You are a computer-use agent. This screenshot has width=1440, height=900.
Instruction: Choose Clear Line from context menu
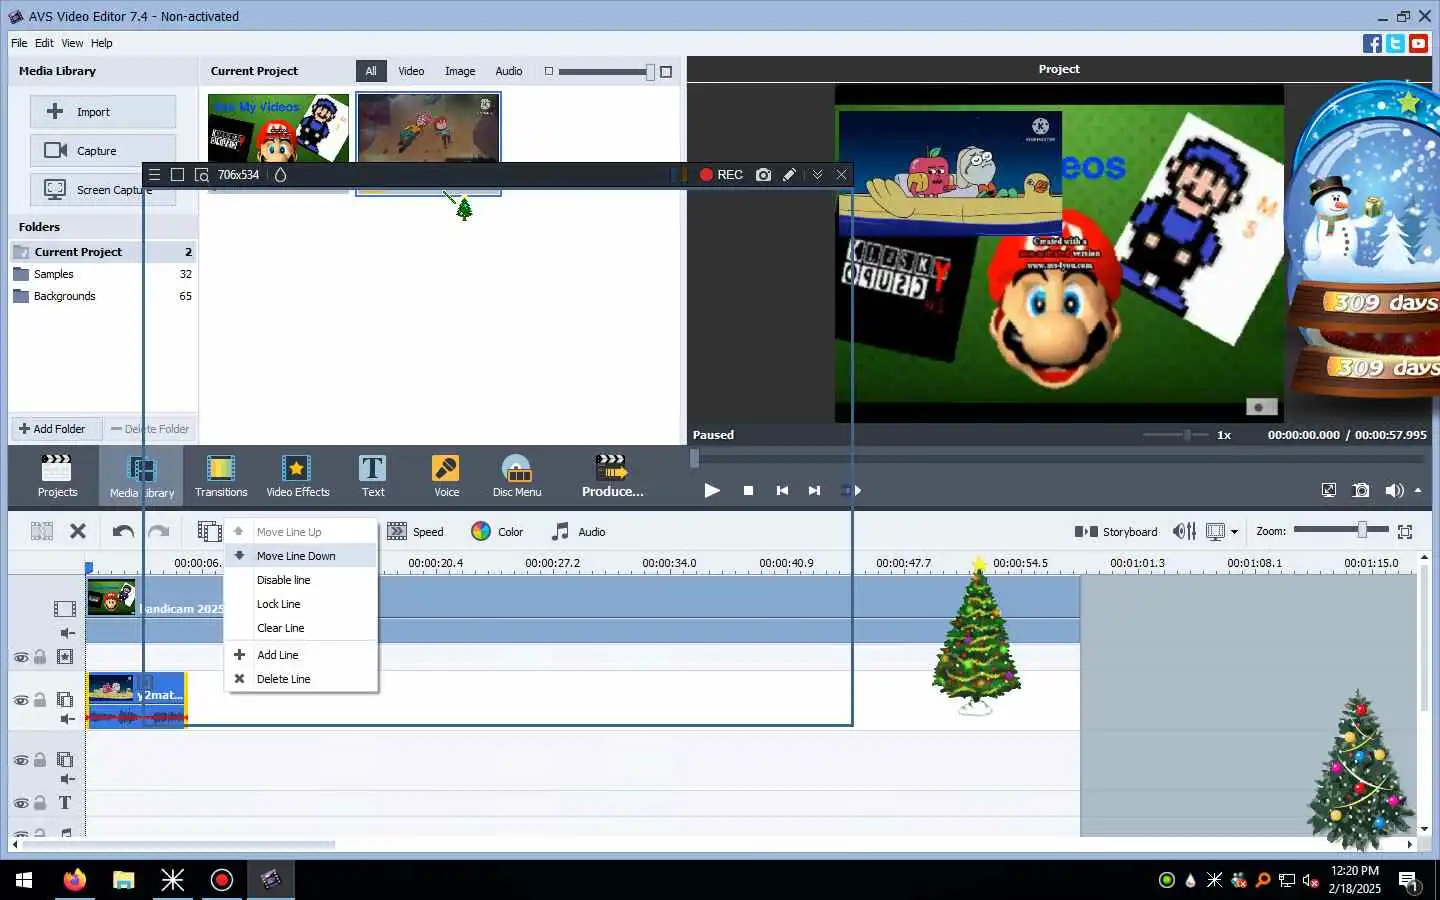click(301, 628)
